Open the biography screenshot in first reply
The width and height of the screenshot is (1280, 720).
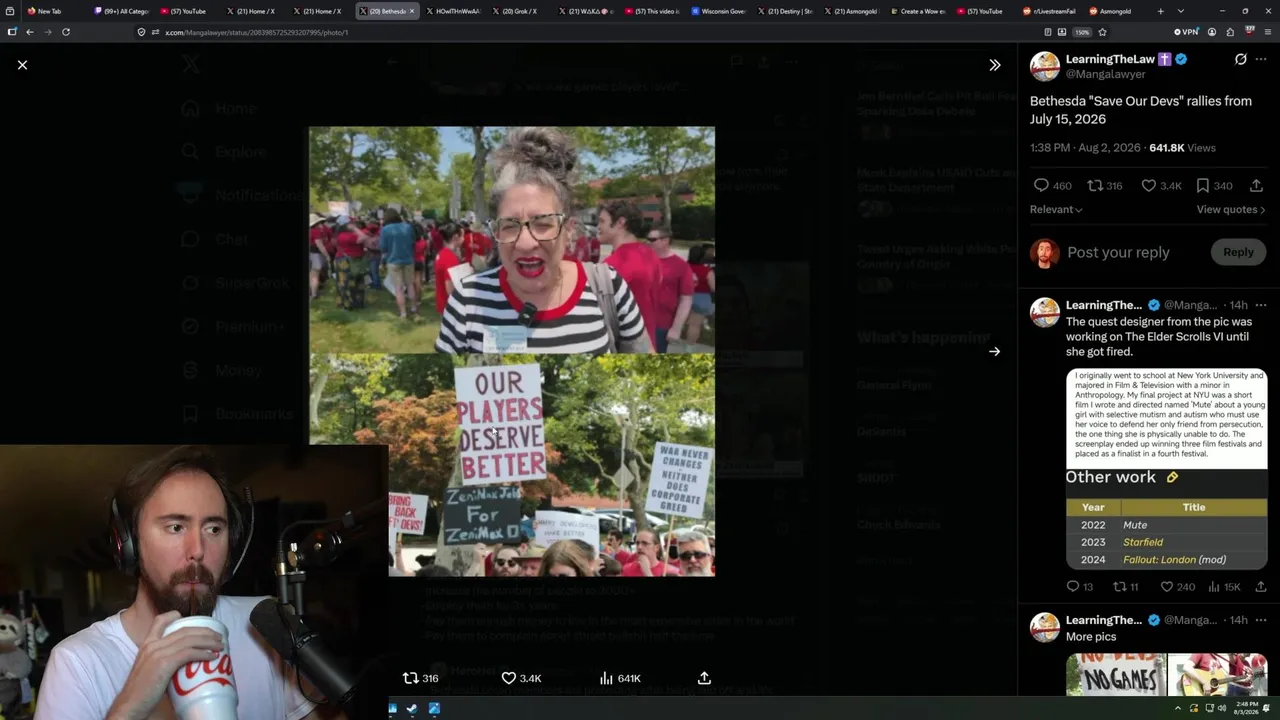point(1167,417)
